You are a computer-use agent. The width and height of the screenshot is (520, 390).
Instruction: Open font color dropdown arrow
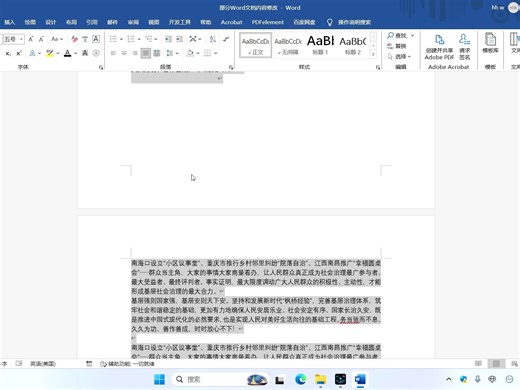click(x=76, y=53)
